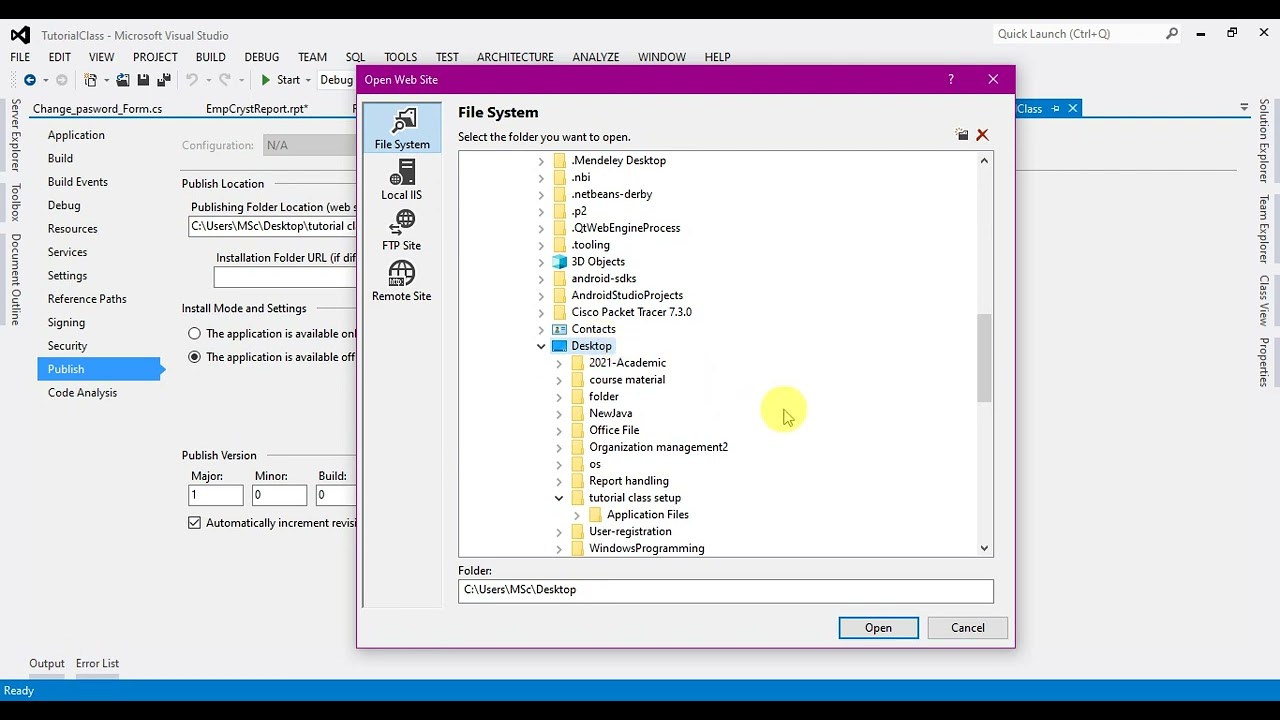
Task: Open the Server Explorer side tab
Action: coord(15,135)
